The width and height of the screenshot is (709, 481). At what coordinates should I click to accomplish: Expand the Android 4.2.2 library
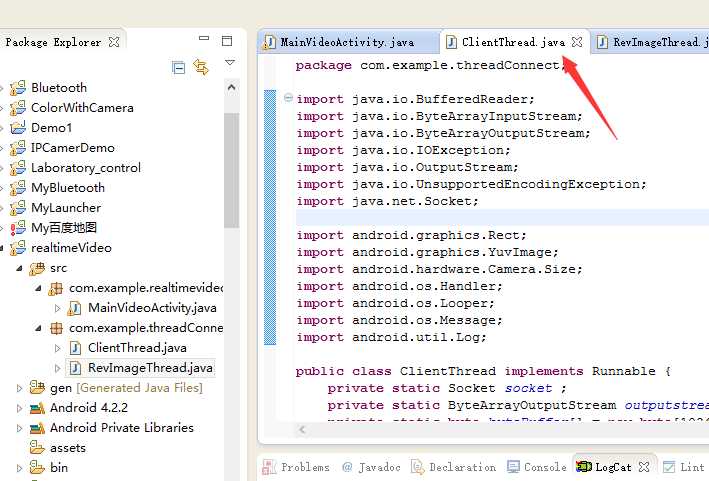(x=19, y=408)
